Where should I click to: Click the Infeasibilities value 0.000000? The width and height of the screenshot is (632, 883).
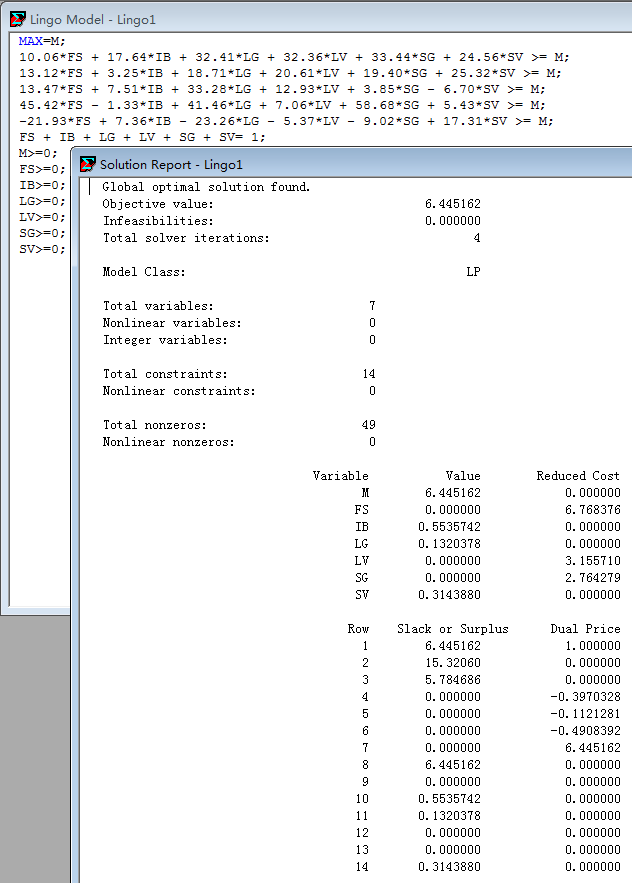[x=453, y=221]
